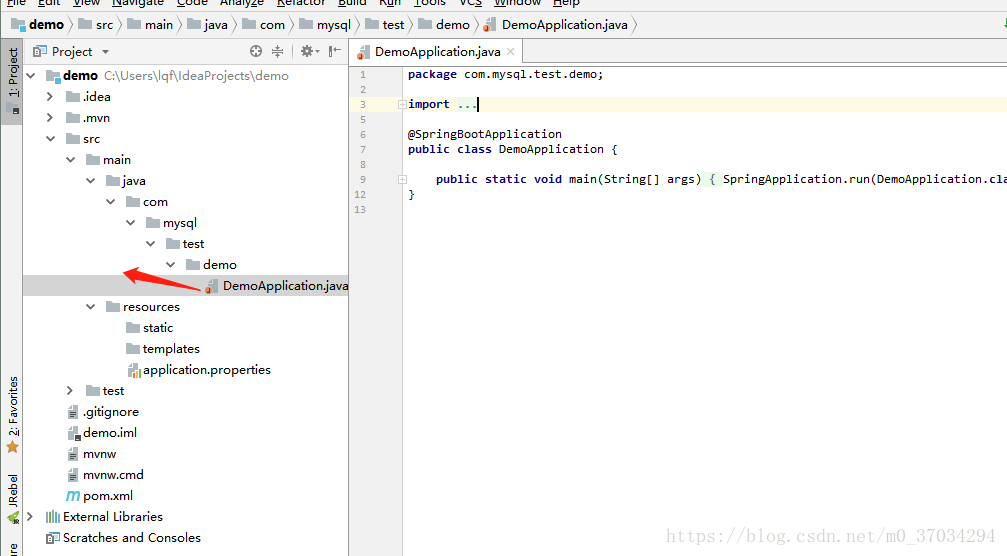Image resolution: width=1007 pixels, height=556 pixels.
Task: Click the External Libraries icon
Action: [x=52, y=517]
